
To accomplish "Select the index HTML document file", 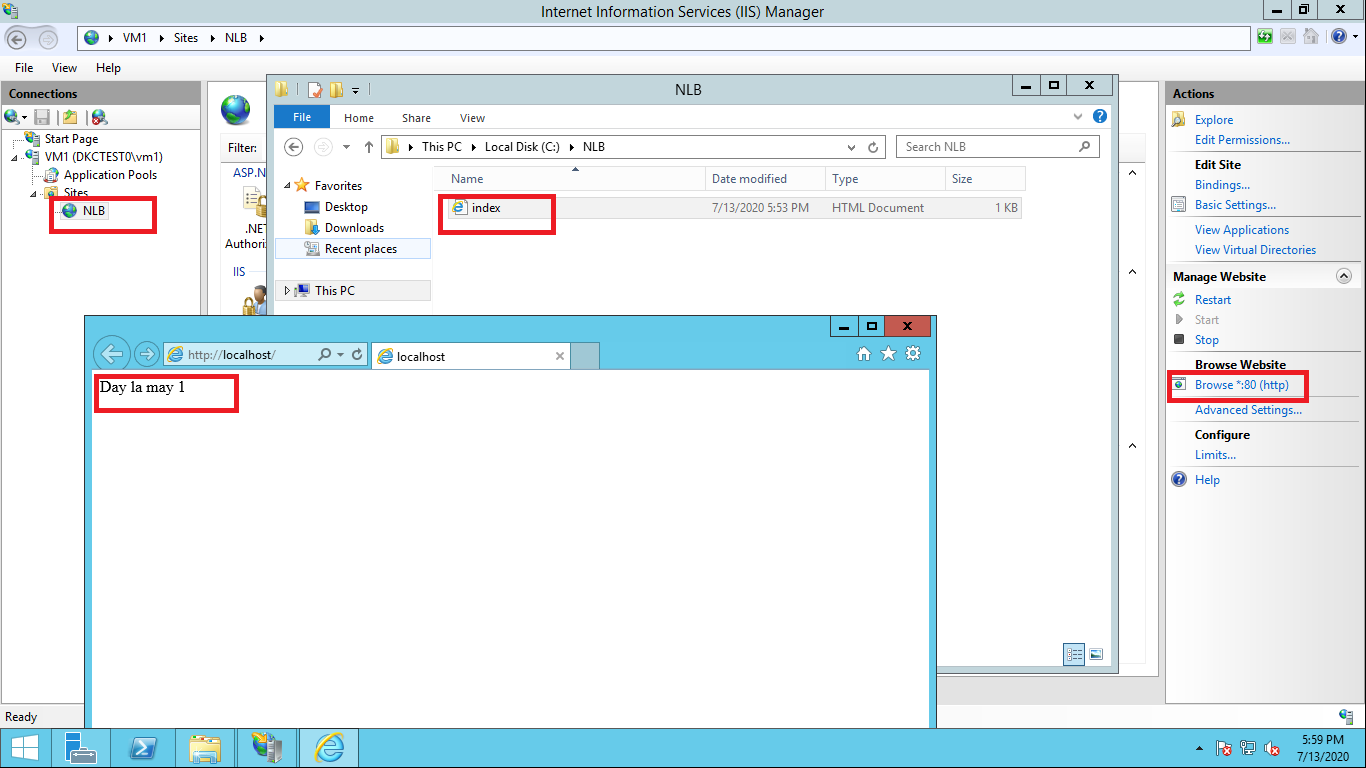I will pos(735,208).
